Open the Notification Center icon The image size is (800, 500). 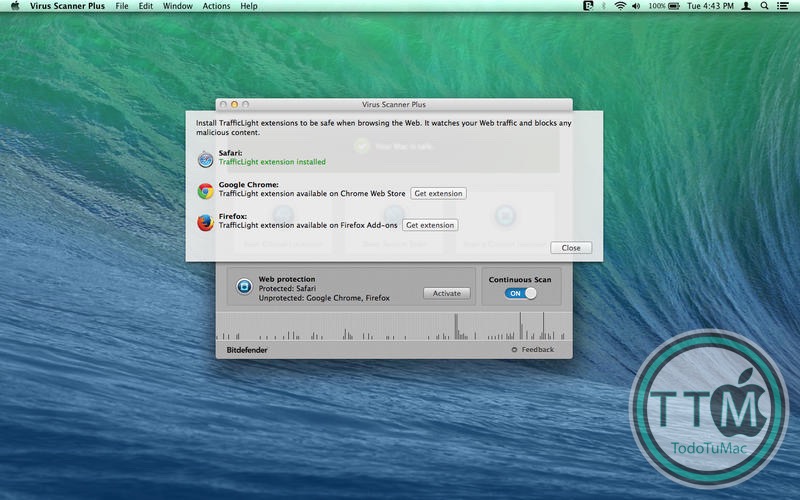(782, 6)
